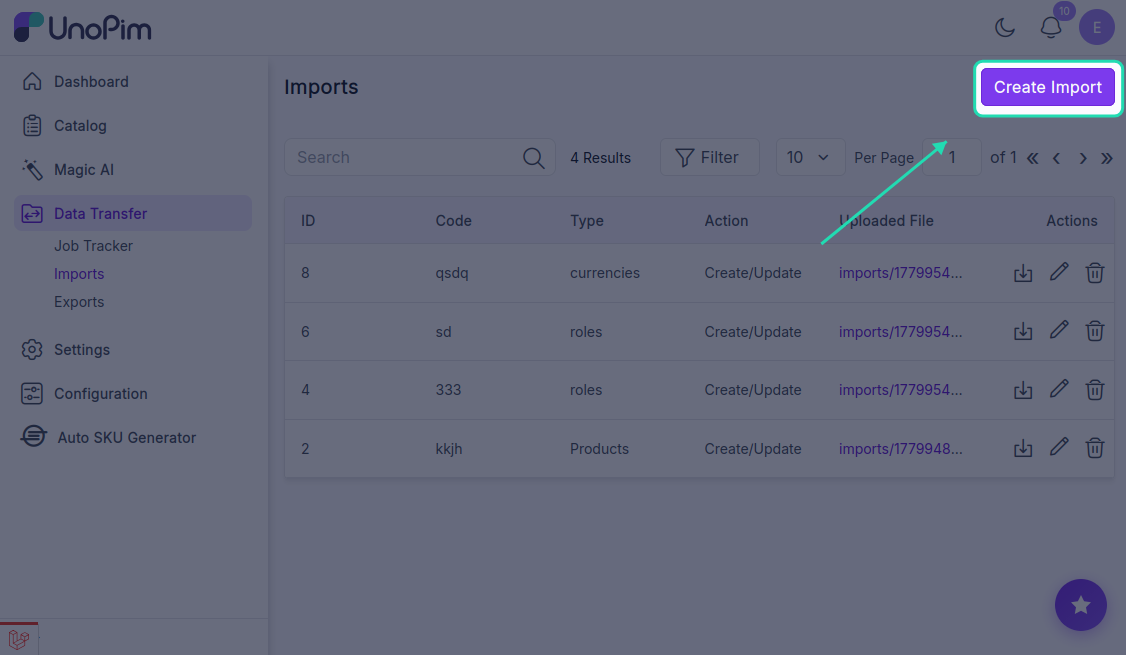
Task: Open Imports submenu item
Action: pyautogui.click(x=79, y=274)
